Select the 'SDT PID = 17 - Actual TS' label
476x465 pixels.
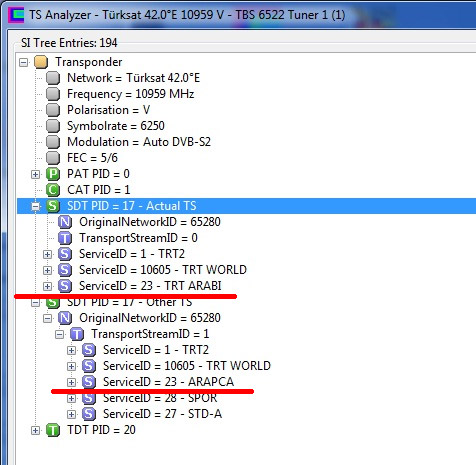click(132, 206)
